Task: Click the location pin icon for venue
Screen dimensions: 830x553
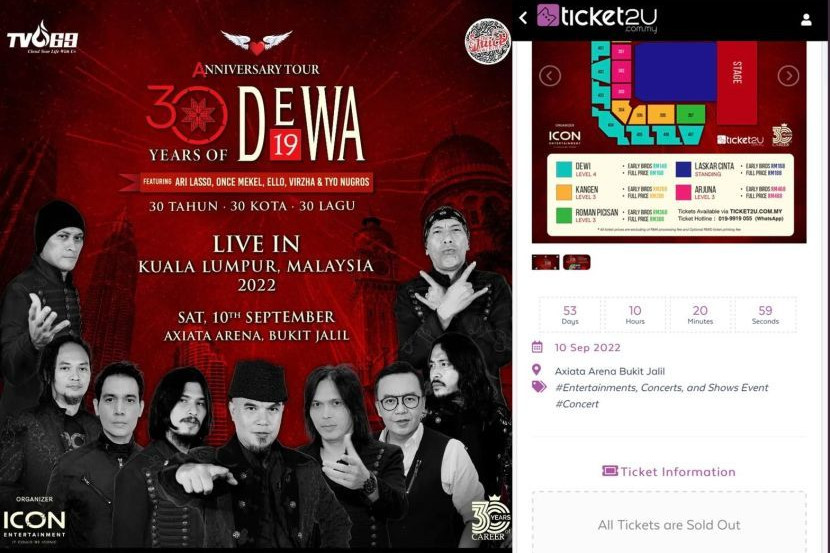Action: (537, 370)
